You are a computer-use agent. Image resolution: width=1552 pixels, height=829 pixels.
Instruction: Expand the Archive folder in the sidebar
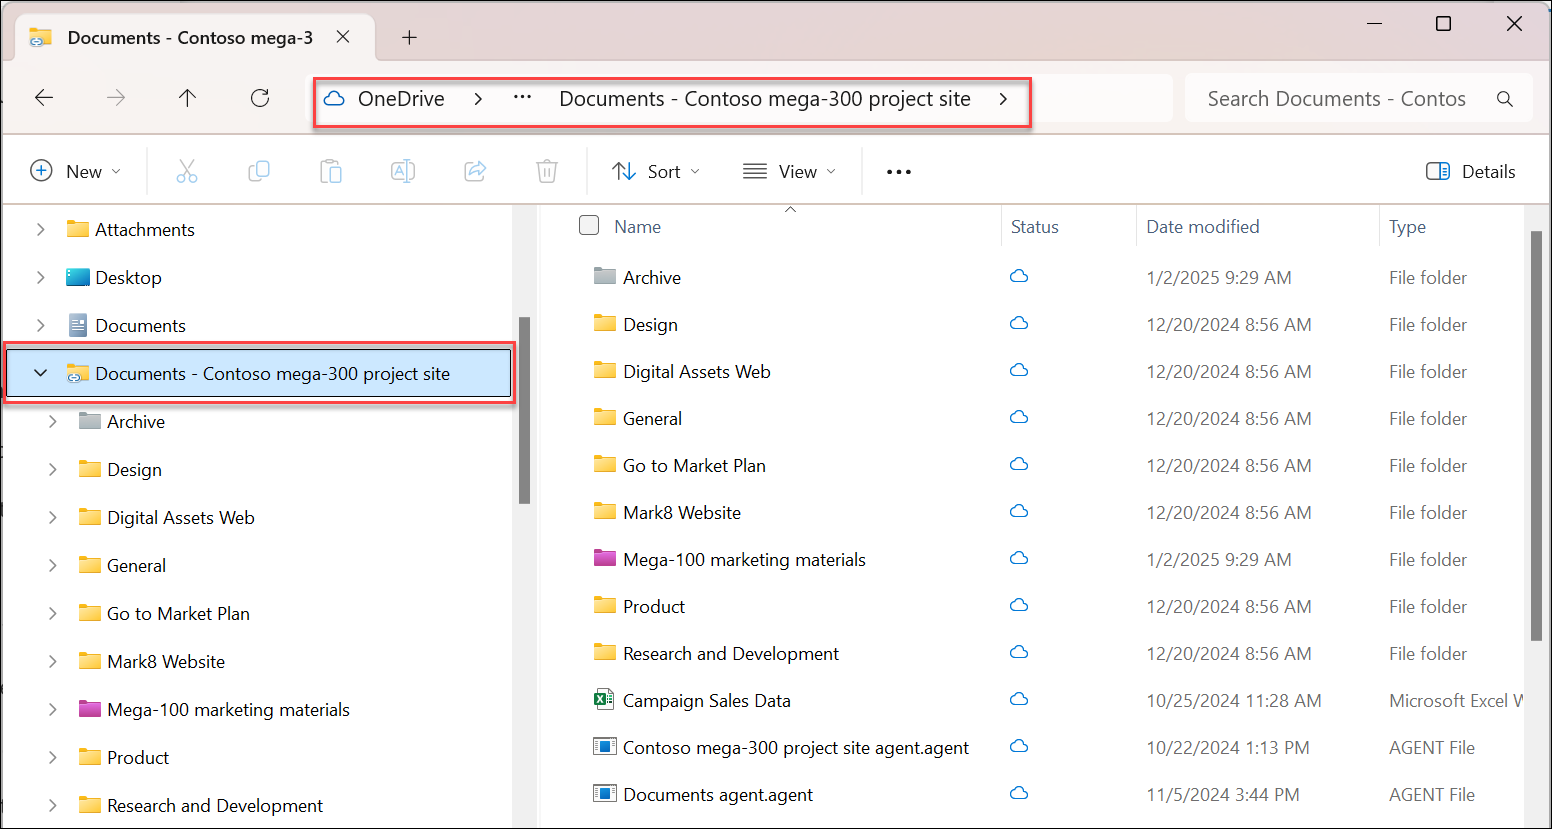click(x=53, y=421)
